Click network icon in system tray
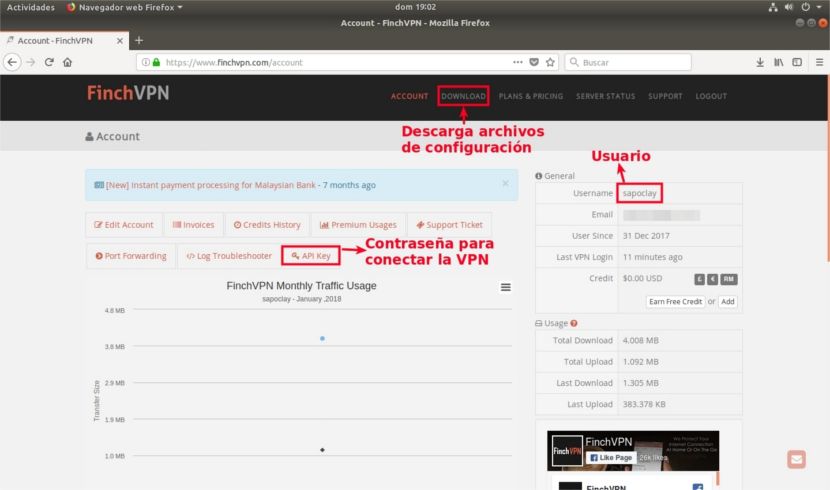 point(773,7)
